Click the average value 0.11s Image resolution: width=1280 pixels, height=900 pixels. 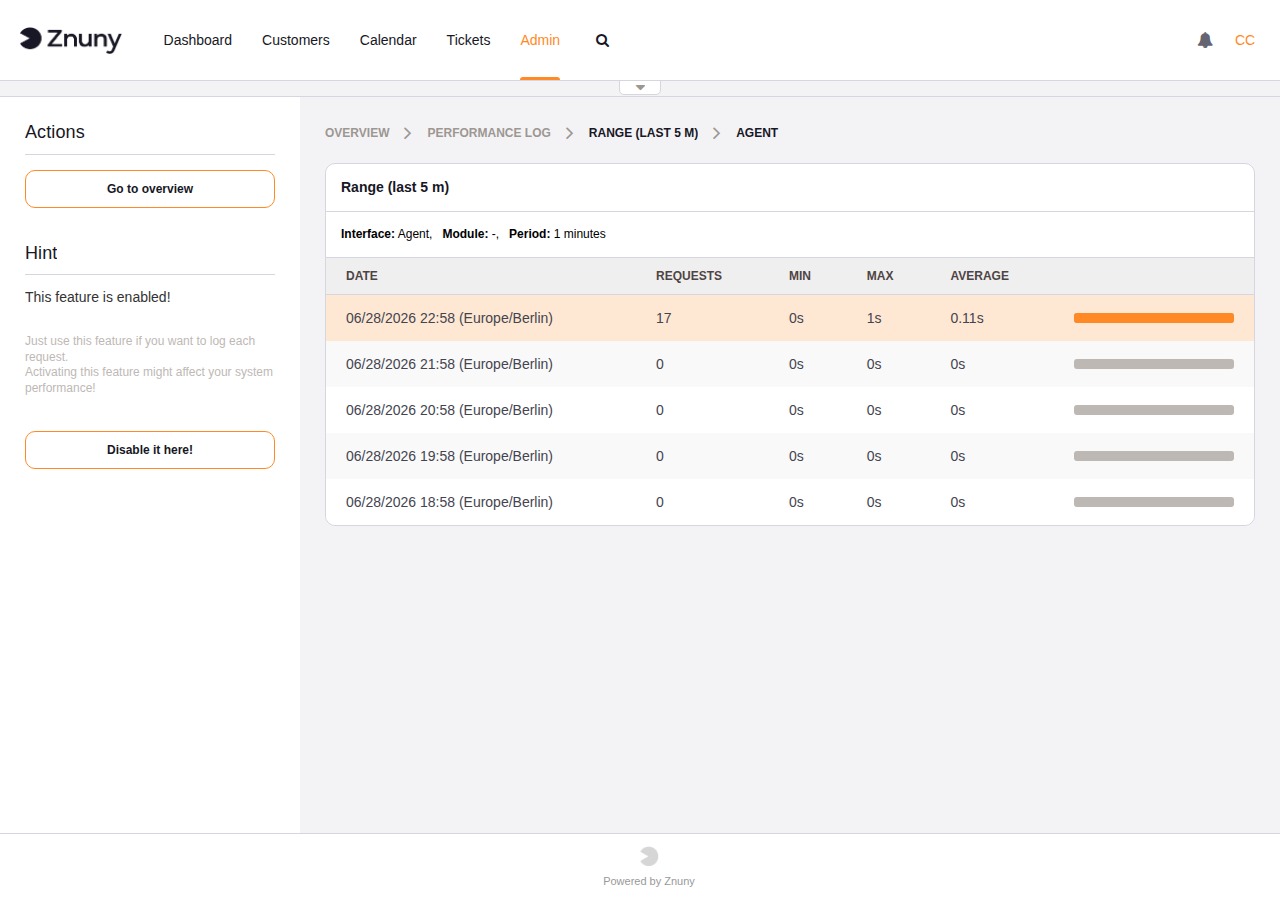(x=967, y=318)
